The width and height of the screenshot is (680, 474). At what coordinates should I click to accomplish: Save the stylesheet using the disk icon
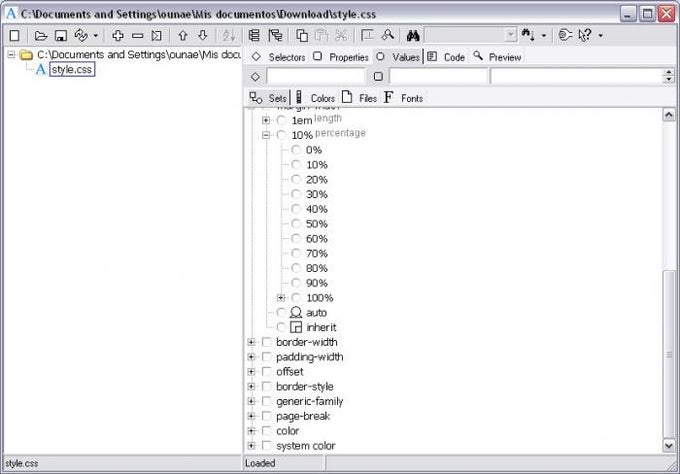click(x=61, y=36)
